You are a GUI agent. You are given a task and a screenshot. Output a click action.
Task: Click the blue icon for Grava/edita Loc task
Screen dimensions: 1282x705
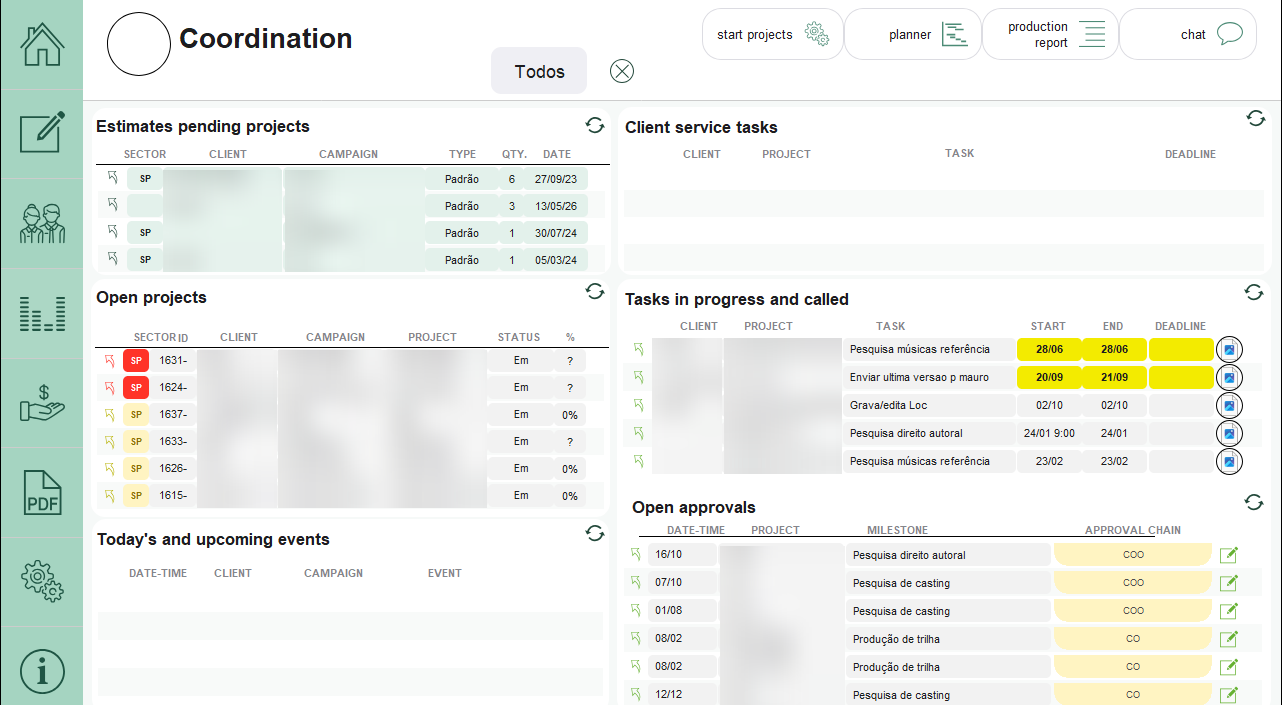tap(1229, 406)
